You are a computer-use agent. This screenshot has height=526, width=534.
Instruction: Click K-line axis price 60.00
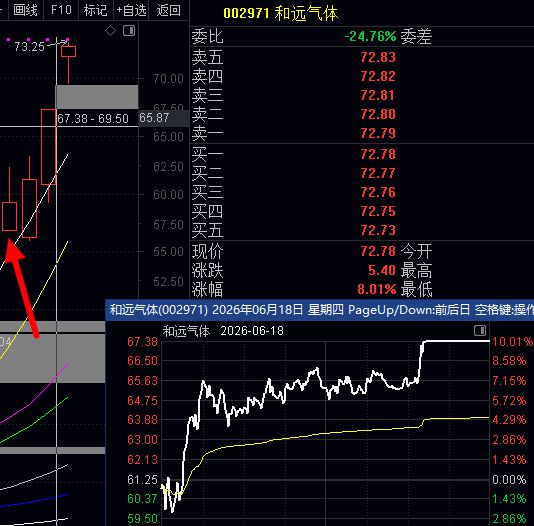pos(168,195)
